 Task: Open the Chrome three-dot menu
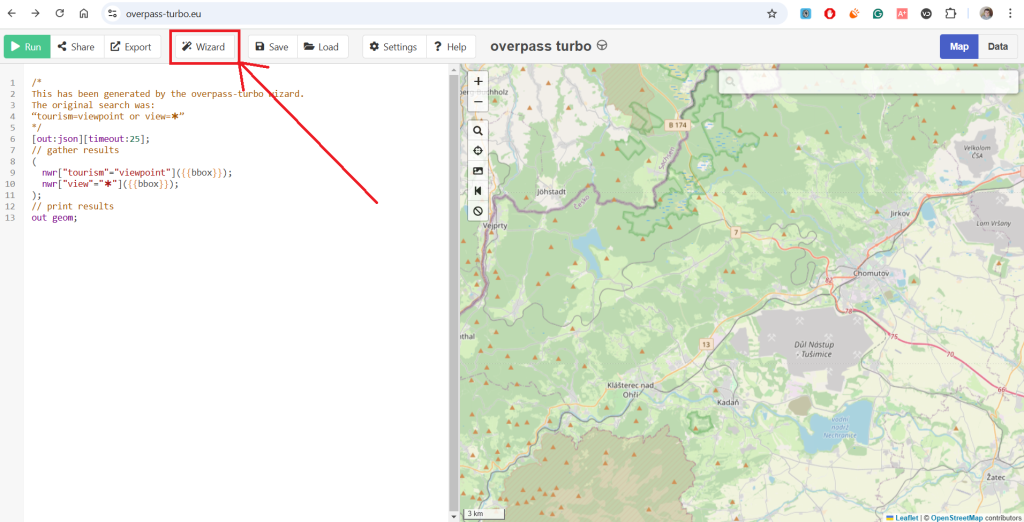tap(1010, 13)
